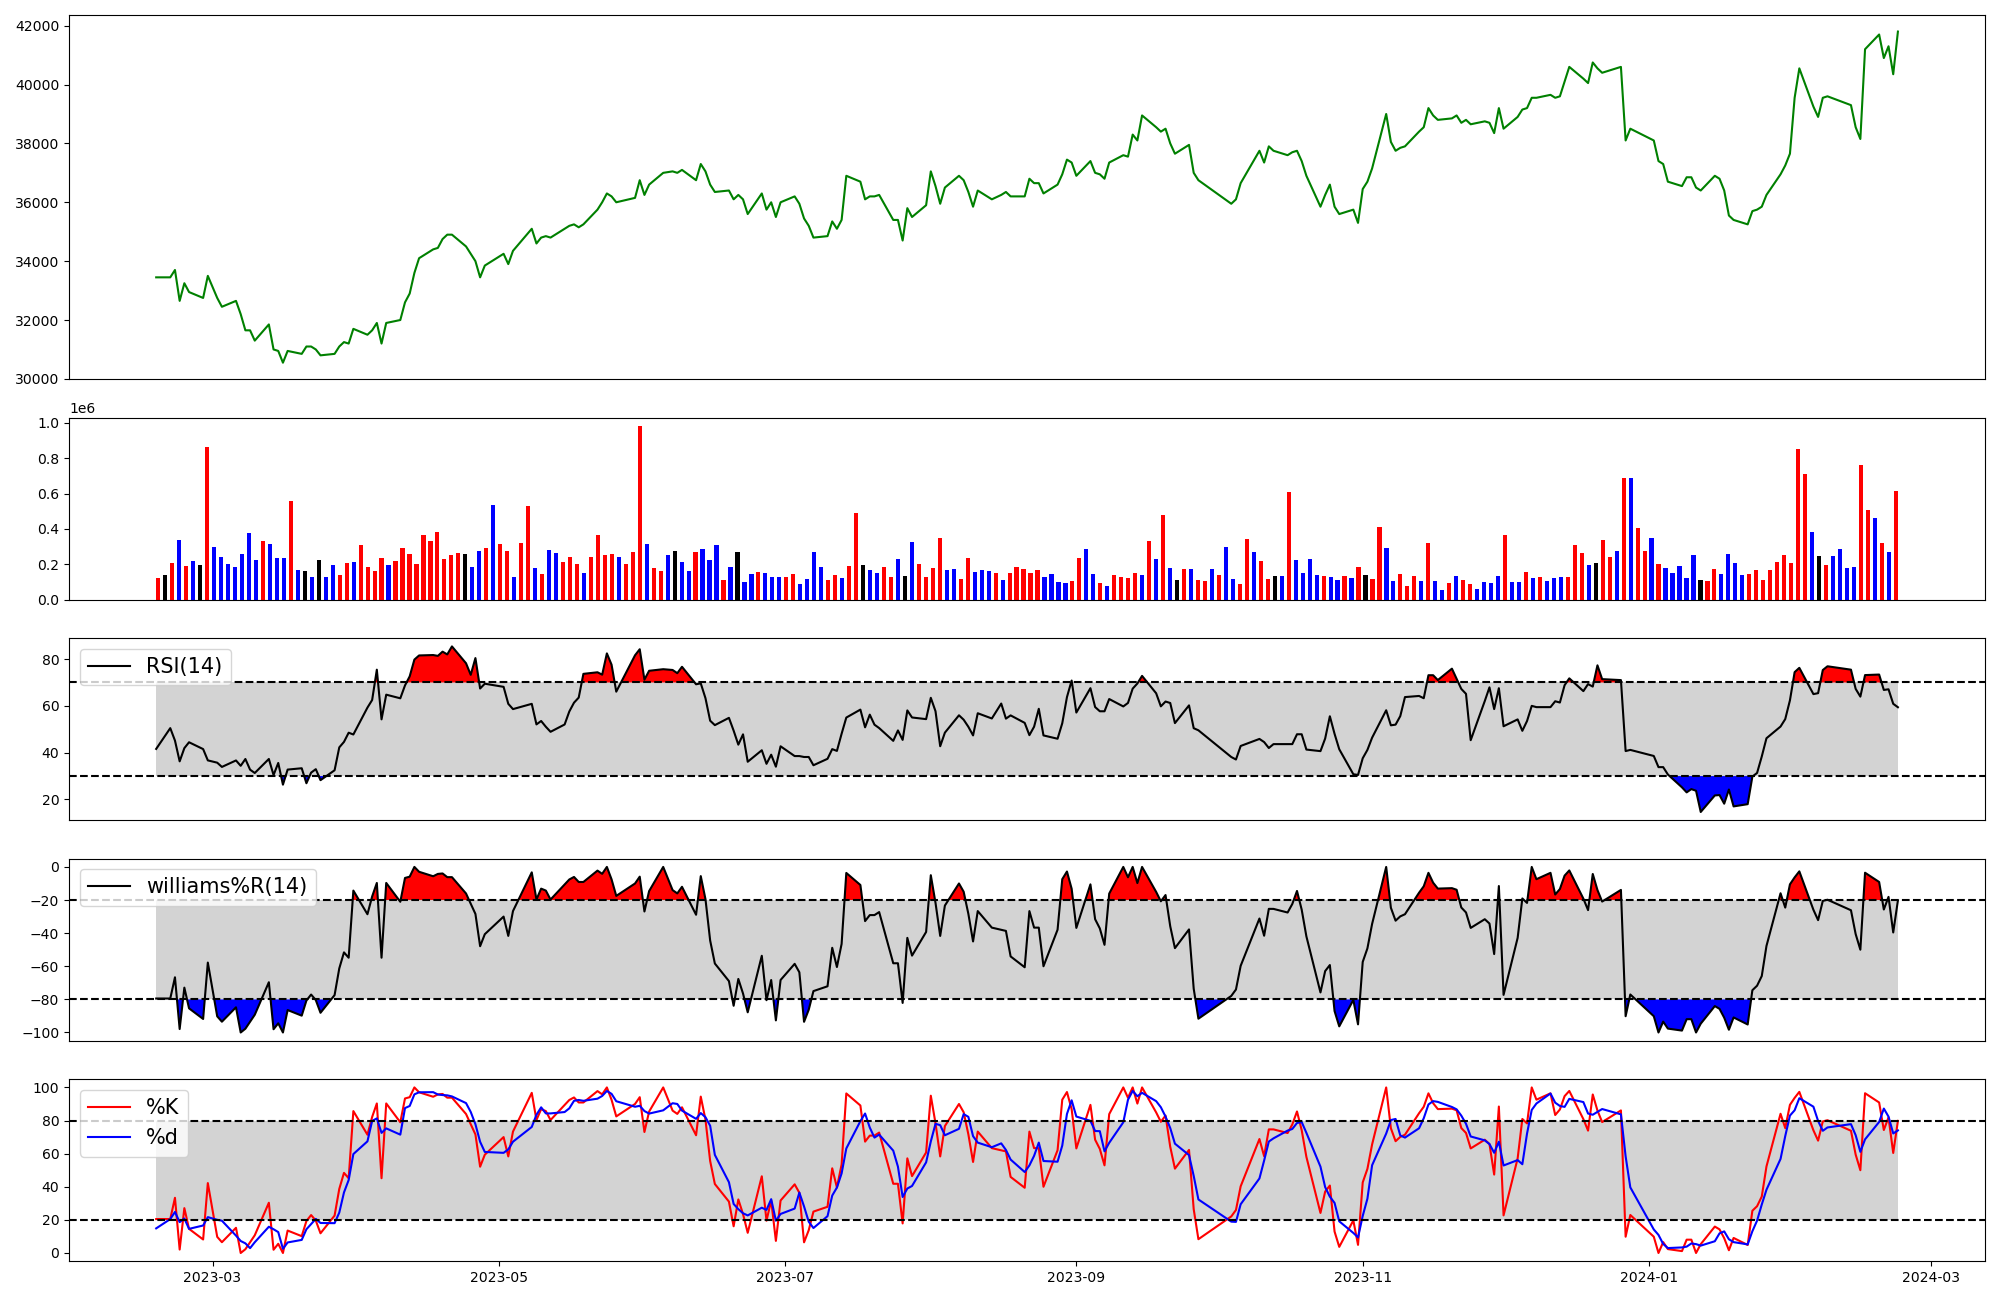The image size is (2000, 1300).
Task: Click the 80 tick on the RSI axis
Action: tap(51, 660)
